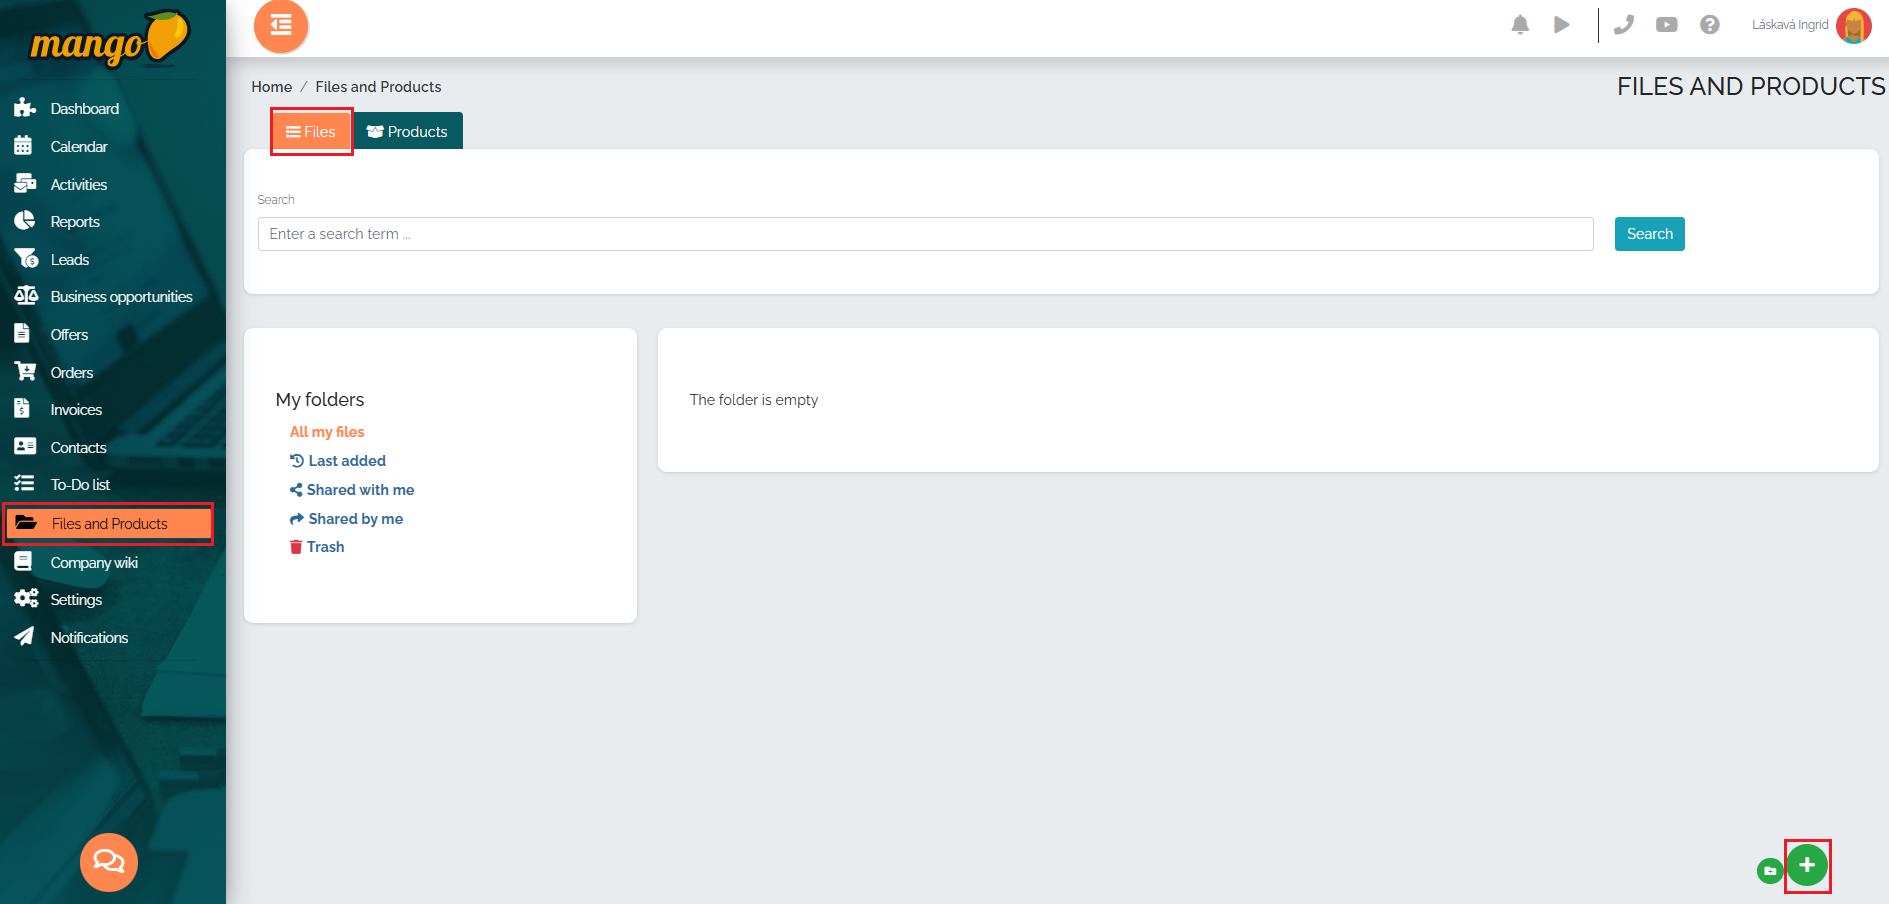The image size is (1889, 904).
Task: Click the small green new folder button
Action: (x=1770, y=871)
